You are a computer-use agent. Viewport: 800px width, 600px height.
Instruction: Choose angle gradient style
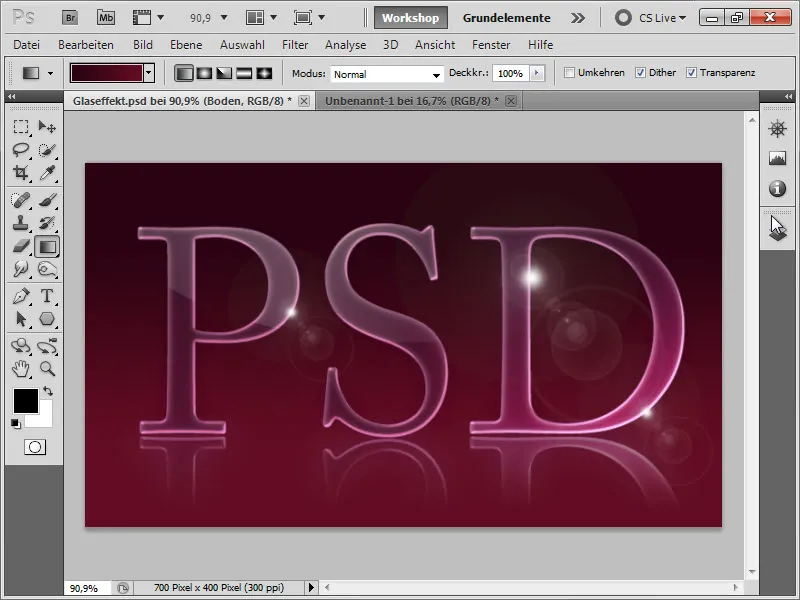pos(224,73)
